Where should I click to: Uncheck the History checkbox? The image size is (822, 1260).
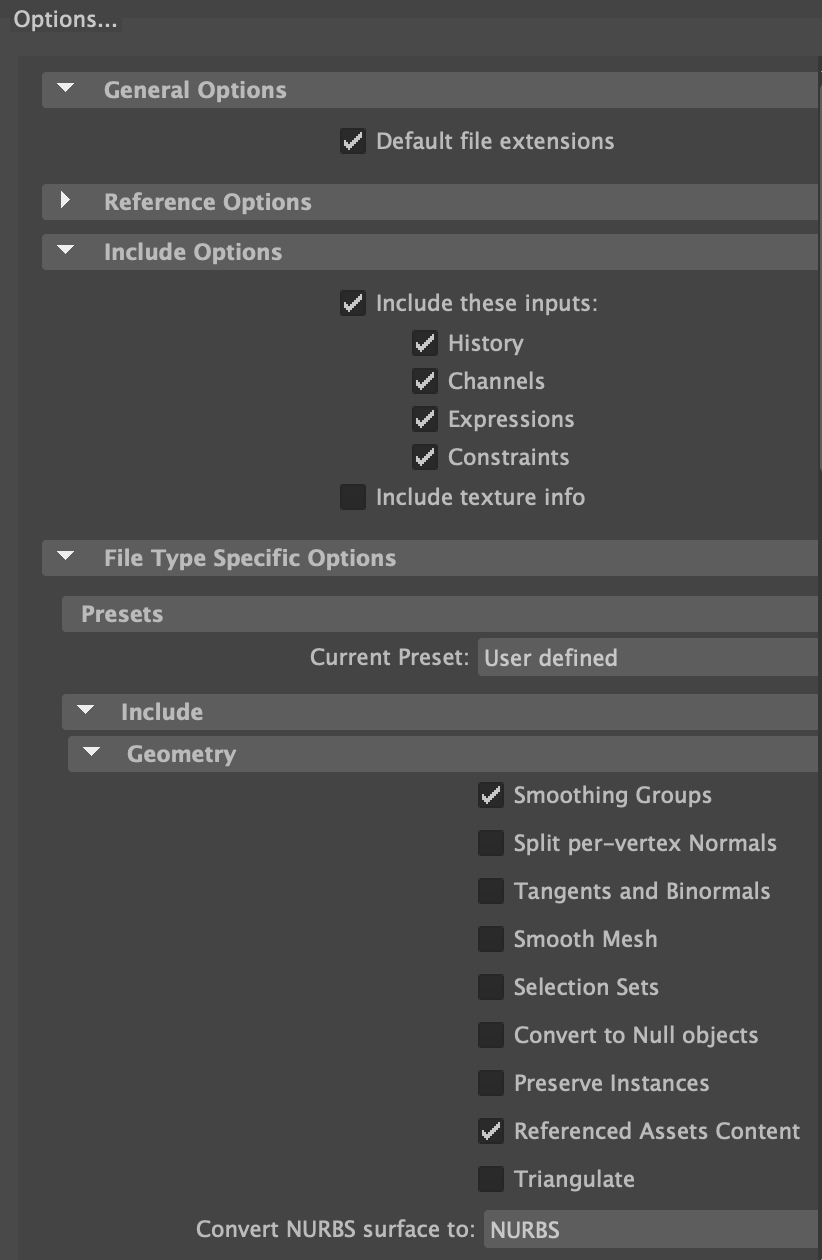coord(425,343)
